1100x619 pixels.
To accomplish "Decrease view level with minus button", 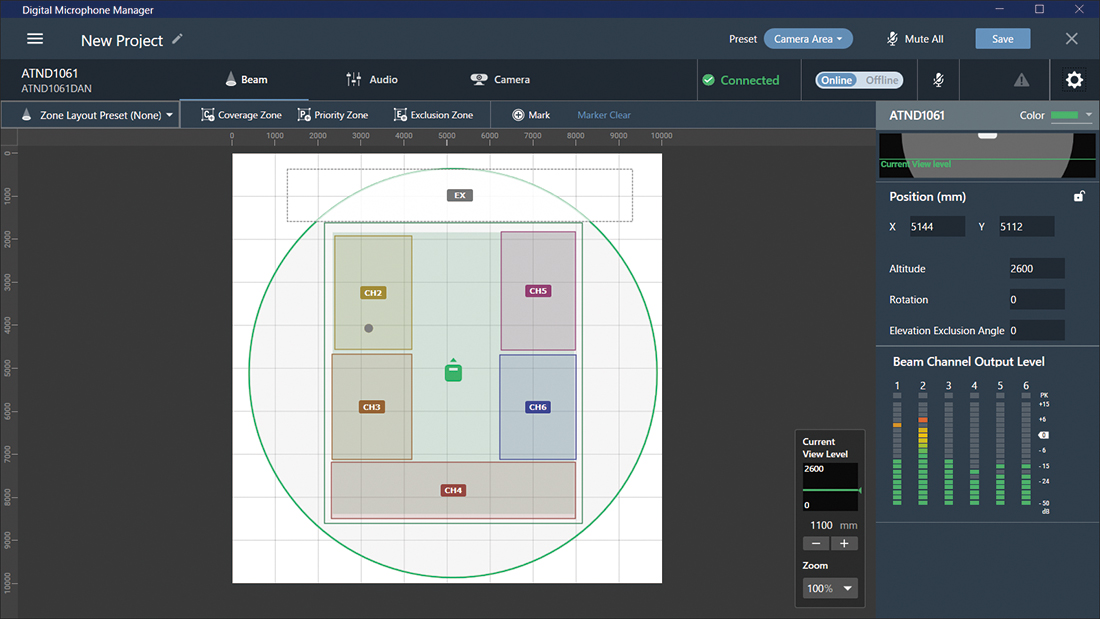I will [816, 544].
